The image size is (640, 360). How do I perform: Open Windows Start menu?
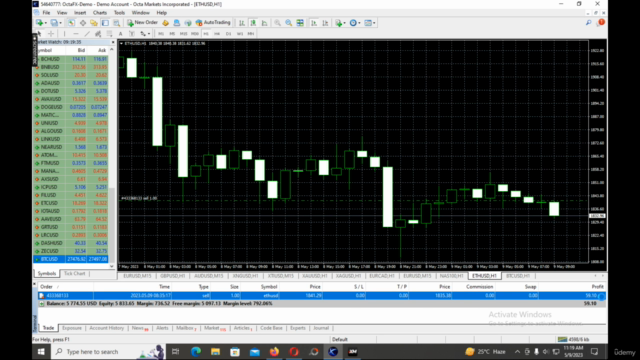point(41,351)
